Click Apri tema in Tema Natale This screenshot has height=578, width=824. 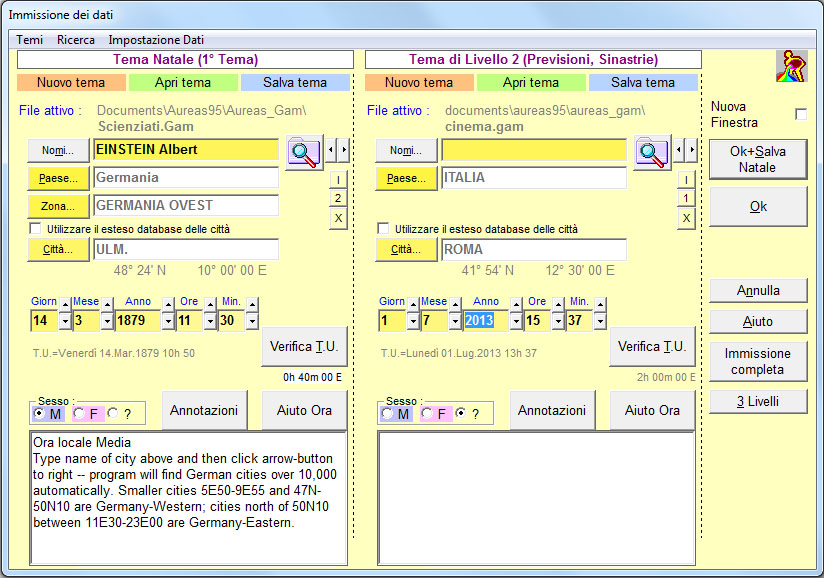183,82
